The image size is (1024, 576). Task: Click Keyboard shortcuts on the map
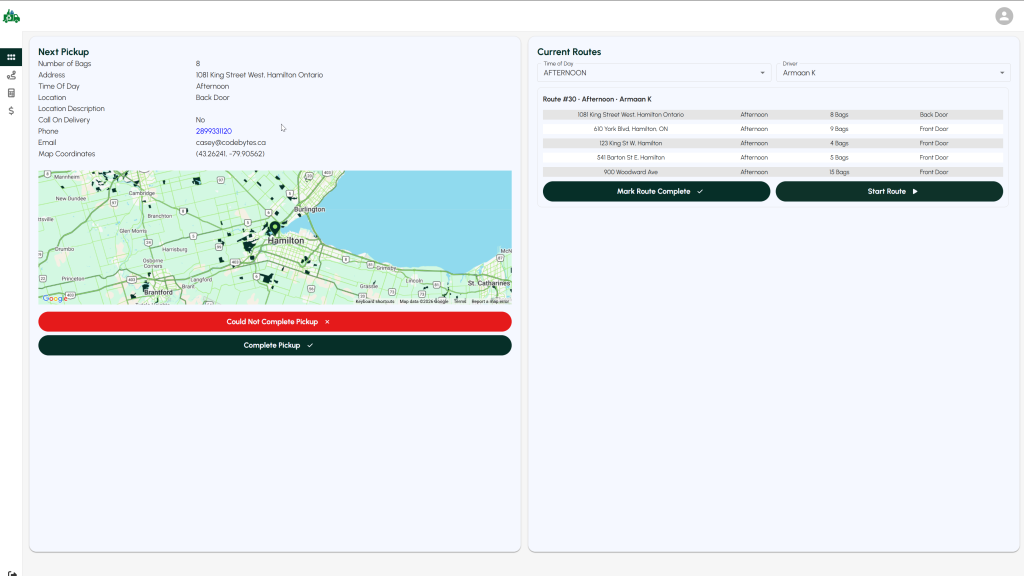point(375,302)
